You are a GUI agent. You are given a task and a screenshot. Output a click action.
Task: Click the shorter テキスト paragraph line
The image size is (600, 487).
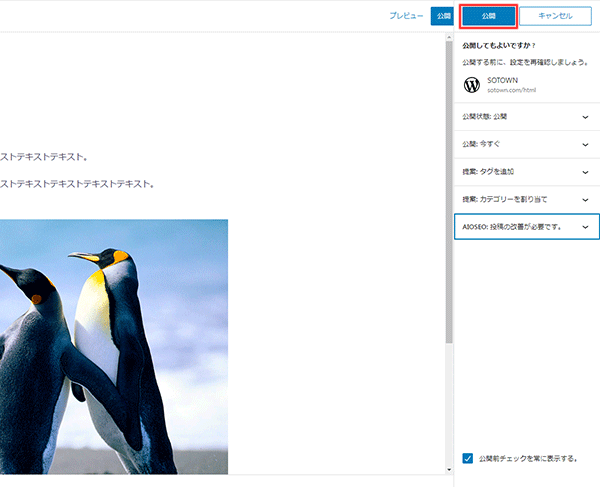coord(44,157)
